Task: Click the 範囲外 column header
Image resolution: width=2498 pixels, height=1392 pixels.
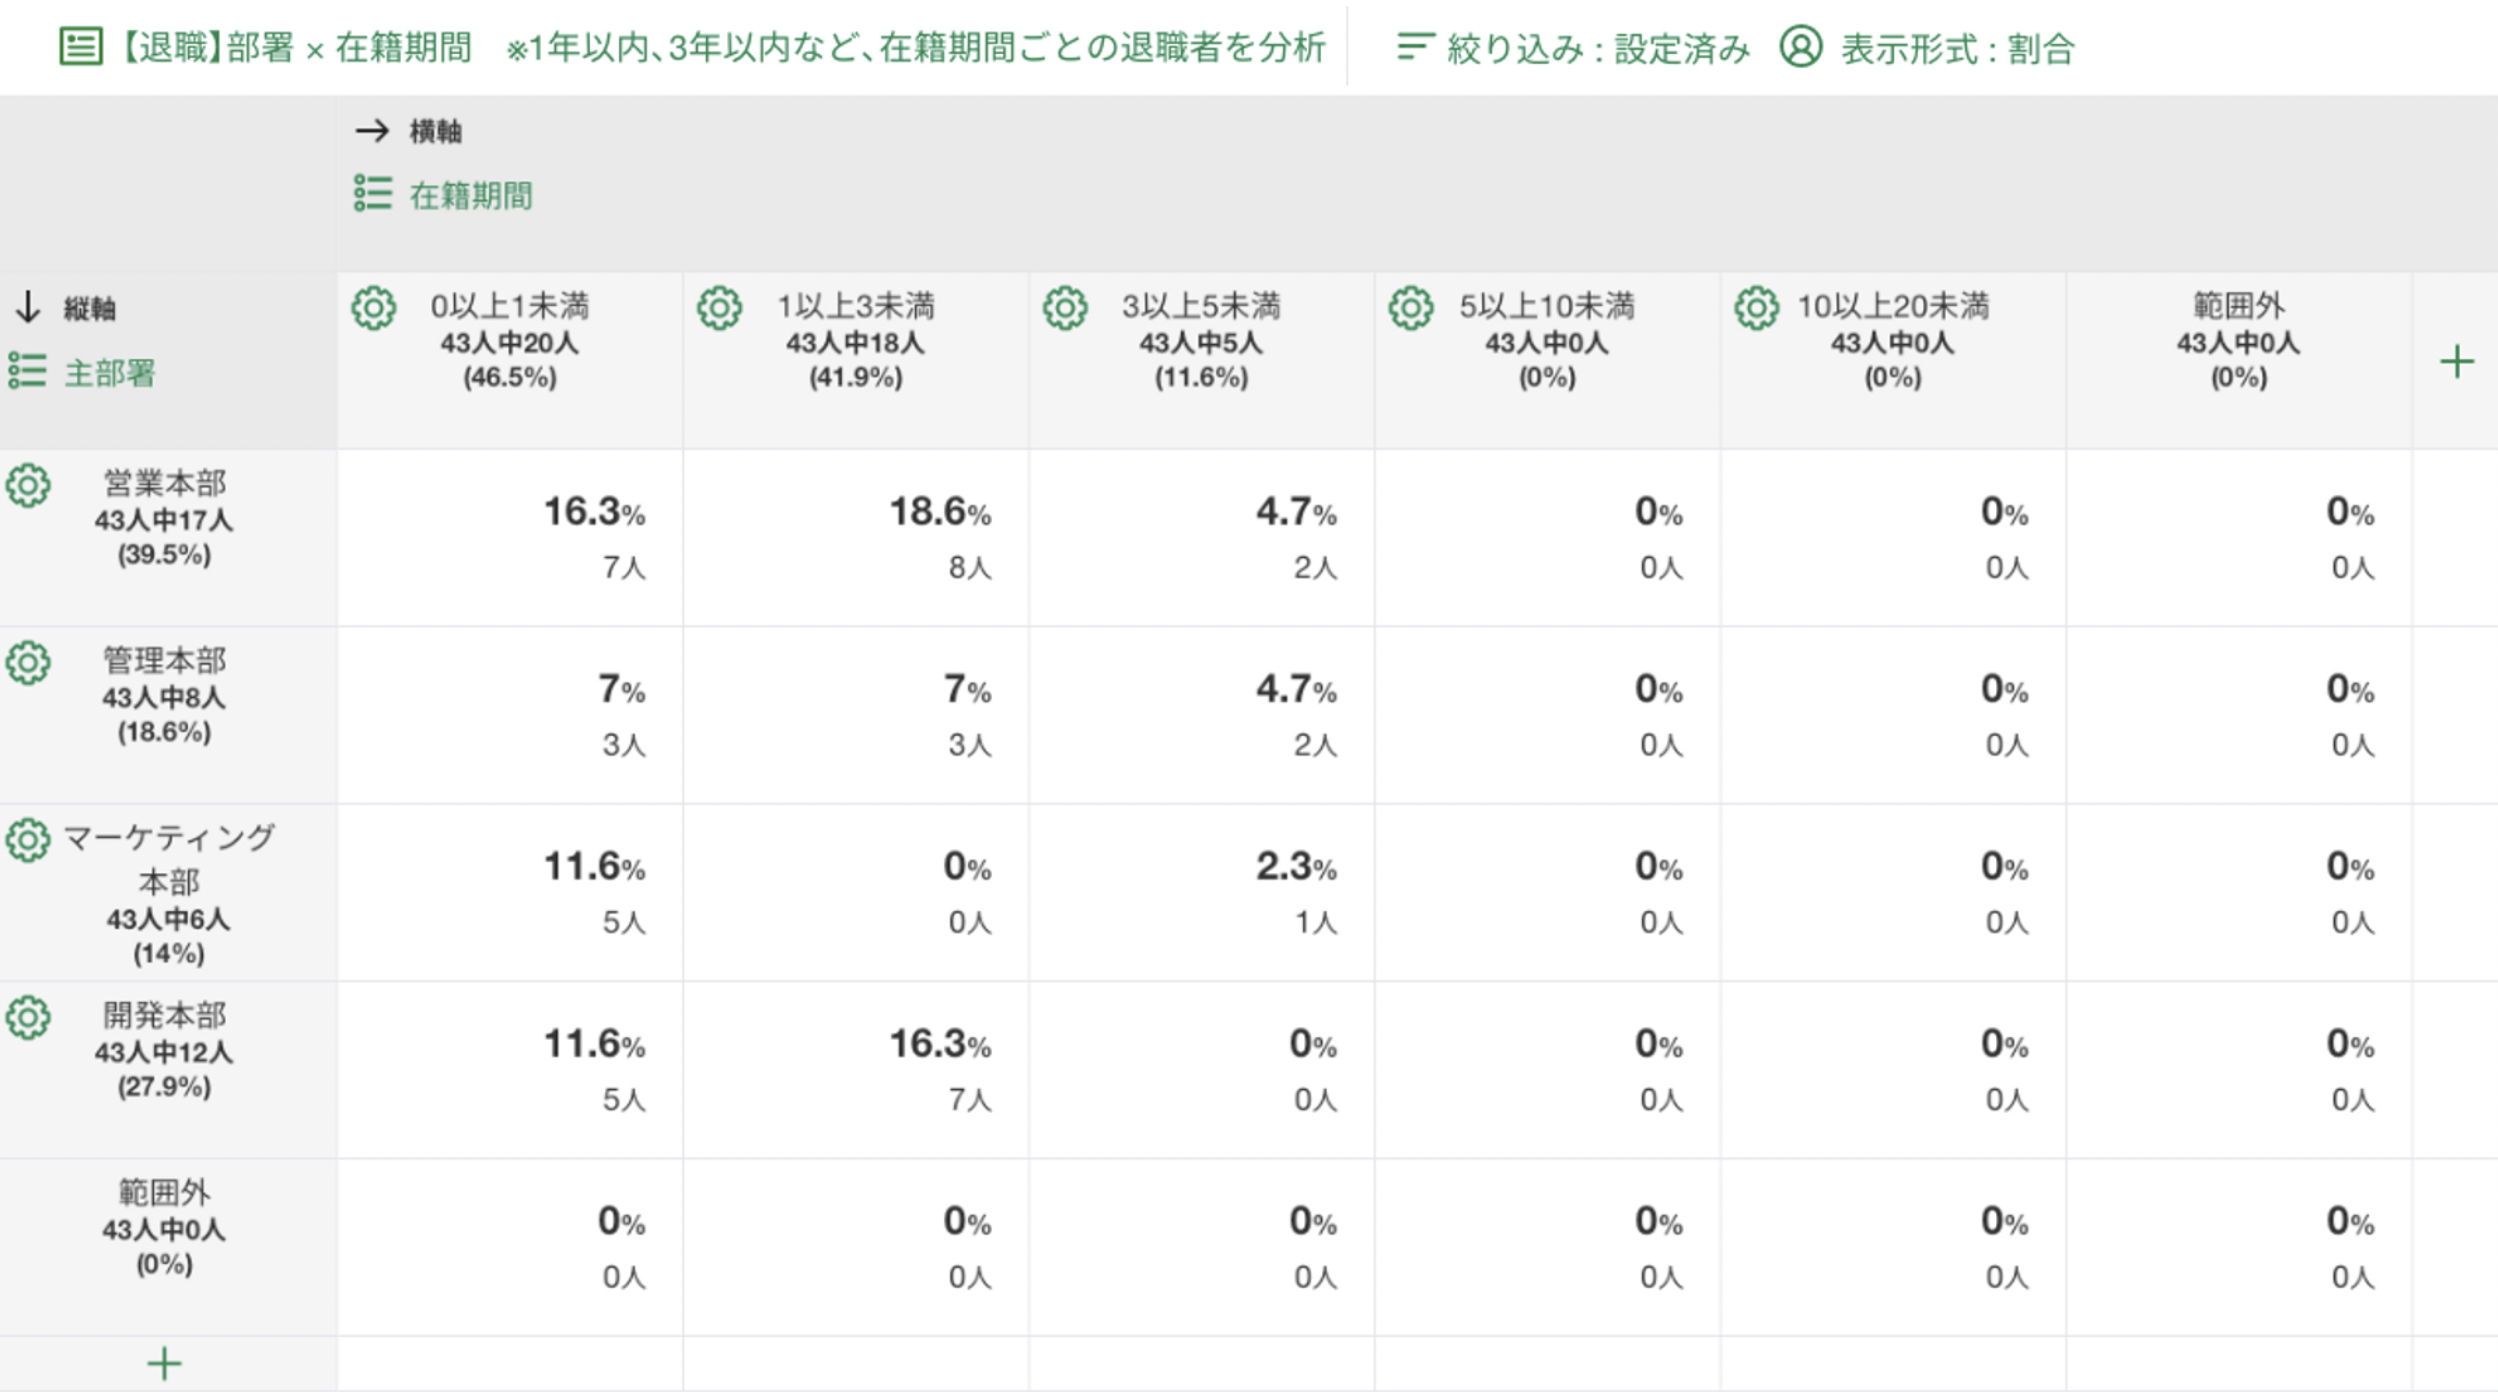Action: point(2238,340)
